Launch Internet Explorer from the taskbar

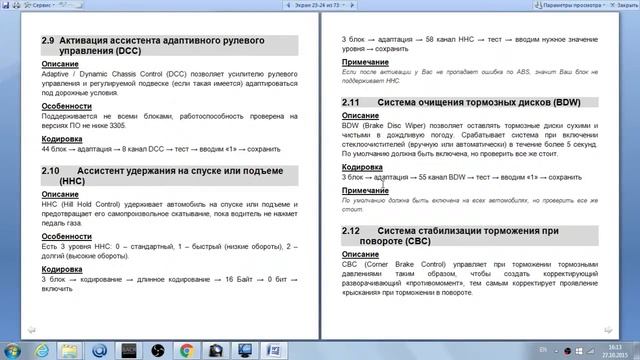click(x=41, y=351)
